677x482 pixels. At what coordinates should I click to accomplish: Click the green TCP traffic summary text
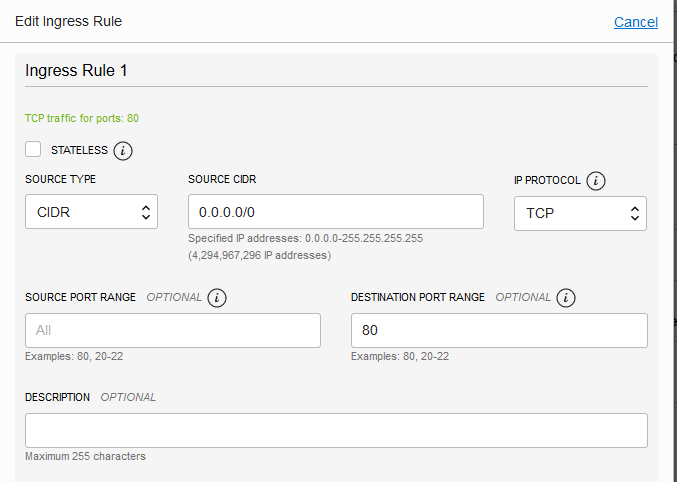coord(81,118)
